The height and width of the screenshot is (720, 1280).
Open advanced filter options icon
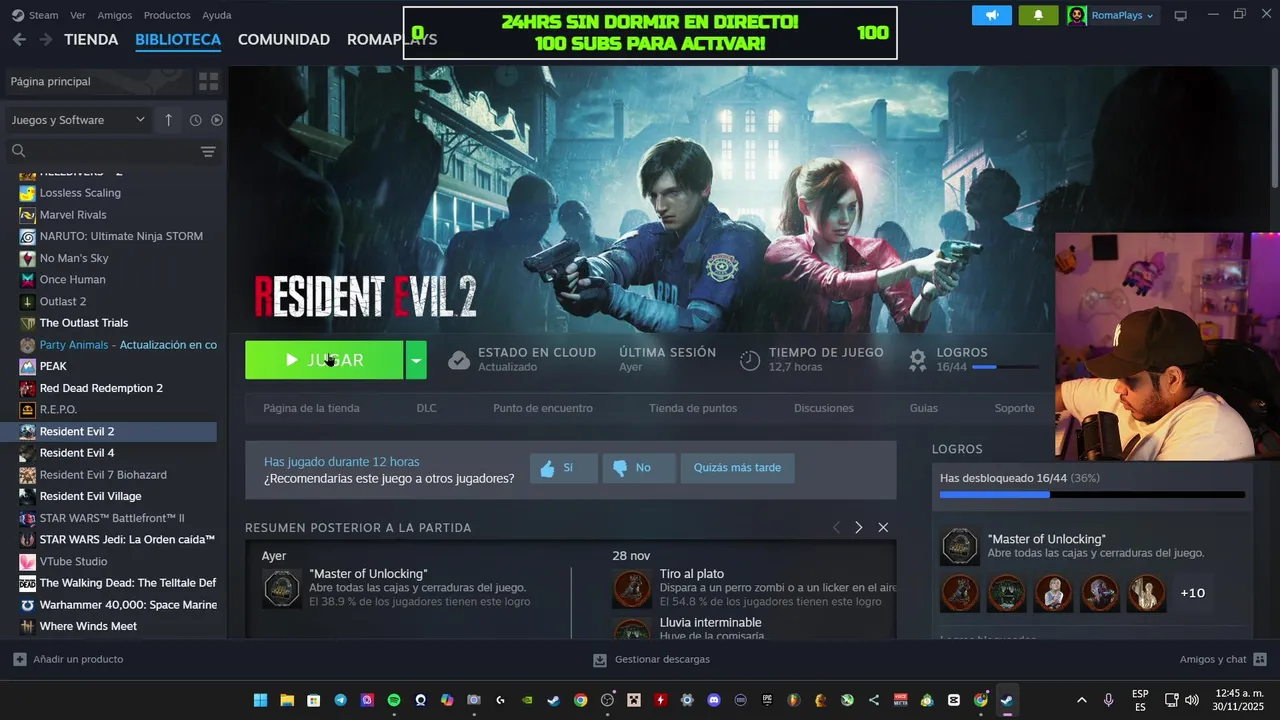pos(208,151)
